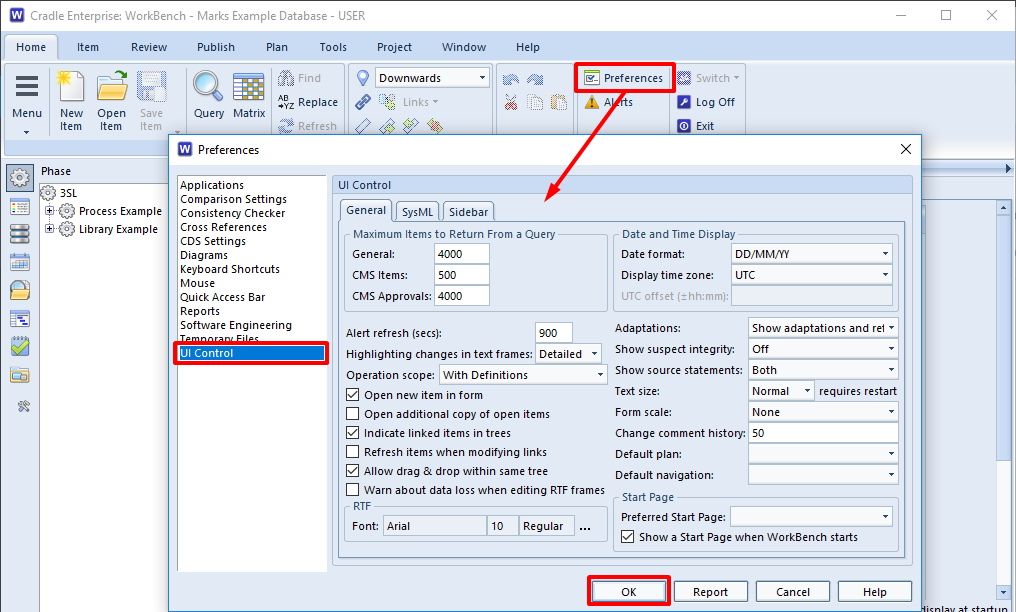Toggle Allow drag & drop within same tree
This screenshot has height=612, width=1016.
click(352, 470)
